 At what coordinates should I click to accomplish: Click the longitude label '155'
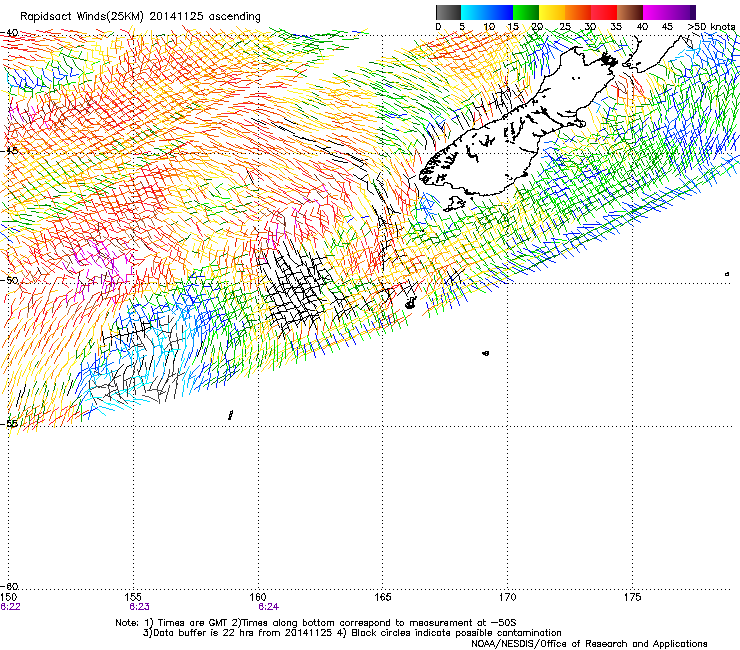[x=133, y=597]
